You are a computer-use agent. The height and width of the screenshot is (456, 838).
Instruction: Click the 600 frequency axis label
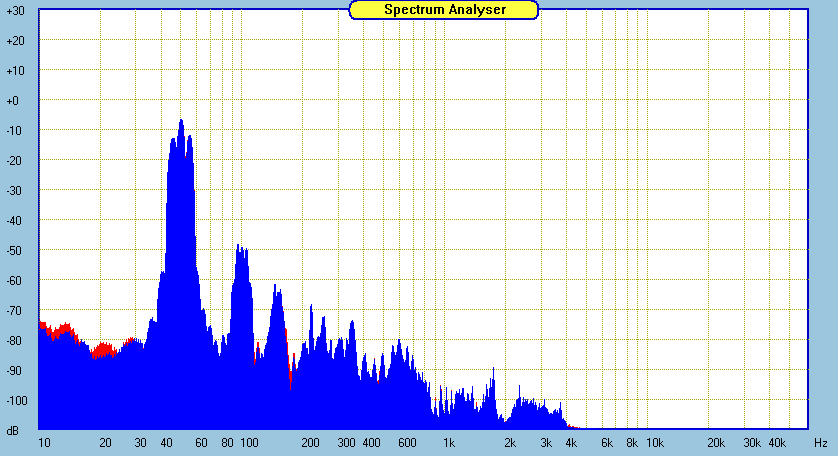[x=407, y=442]
